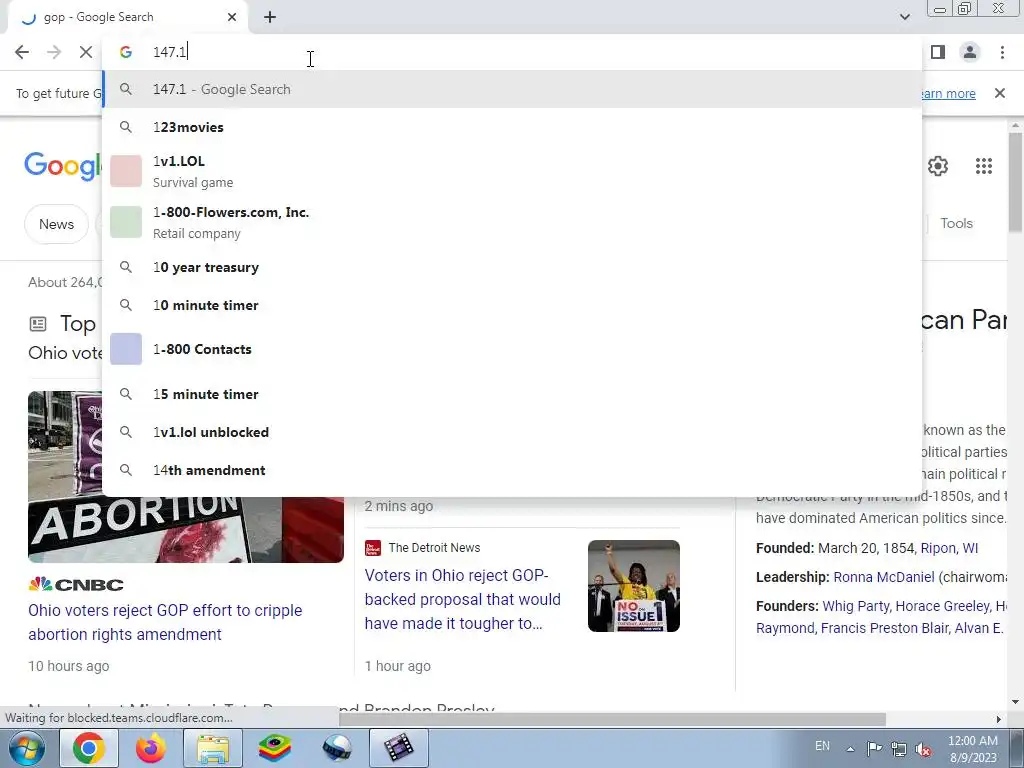
Task: Open the Chrome three-dot menu
Action: (1002, 52)
